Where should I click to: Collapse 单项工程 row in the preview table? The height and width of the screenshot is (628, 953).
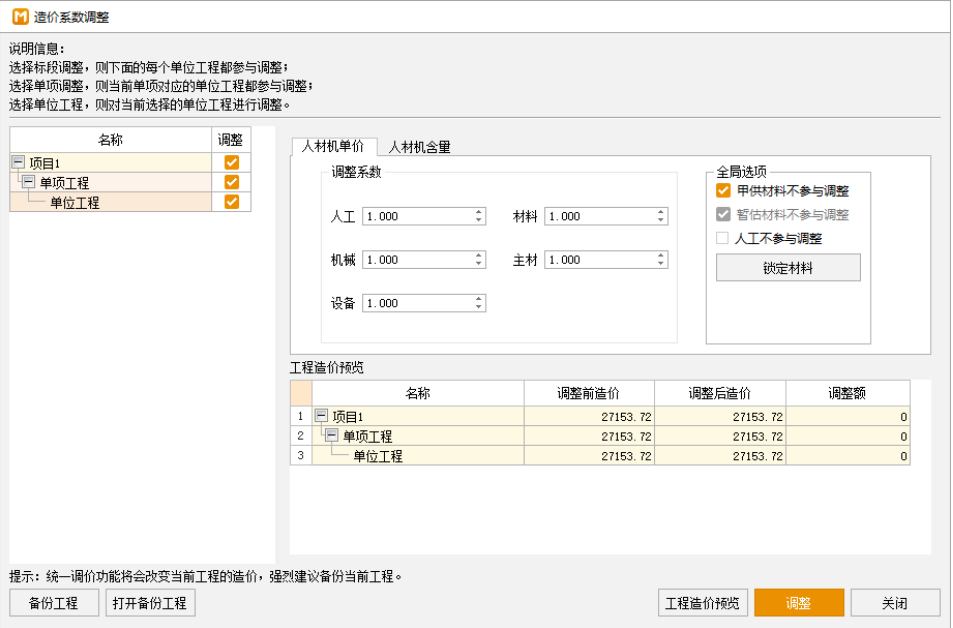click(x=331, y=436)
